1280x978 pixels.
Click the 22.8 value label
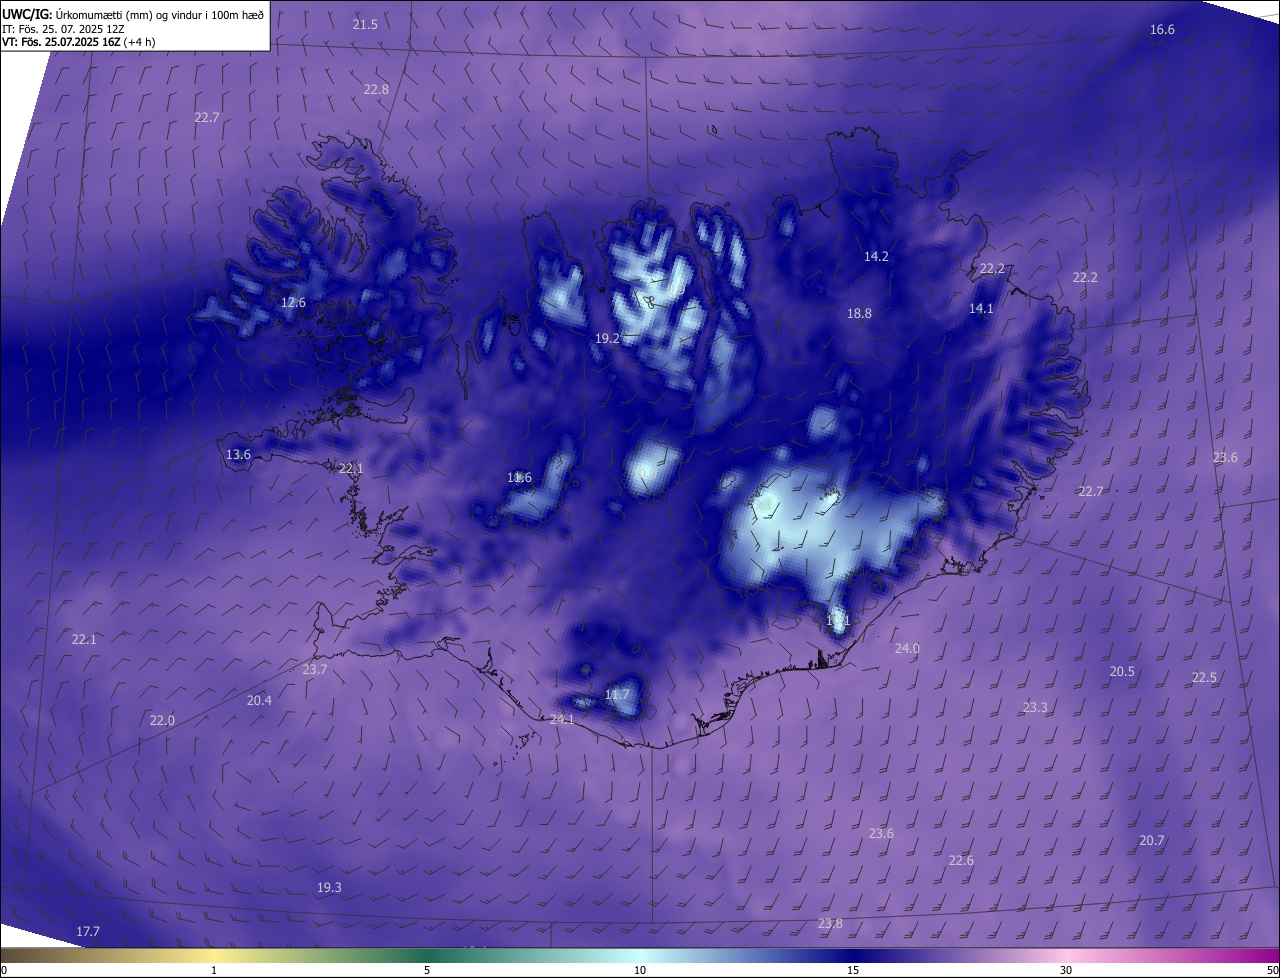pos(376,89)
